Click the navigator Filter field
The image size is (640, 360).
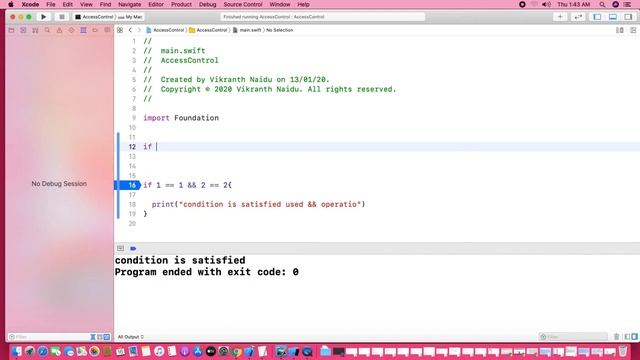[x=49, y=337]
